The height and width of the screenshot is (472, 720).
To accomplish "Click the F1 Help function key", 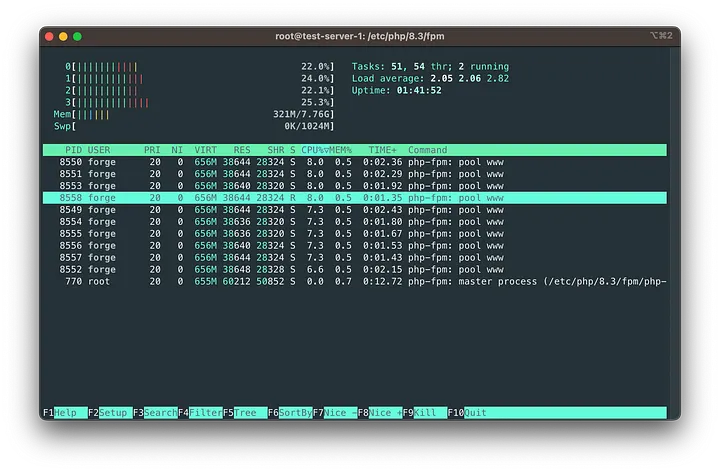I will pos(65,412).
